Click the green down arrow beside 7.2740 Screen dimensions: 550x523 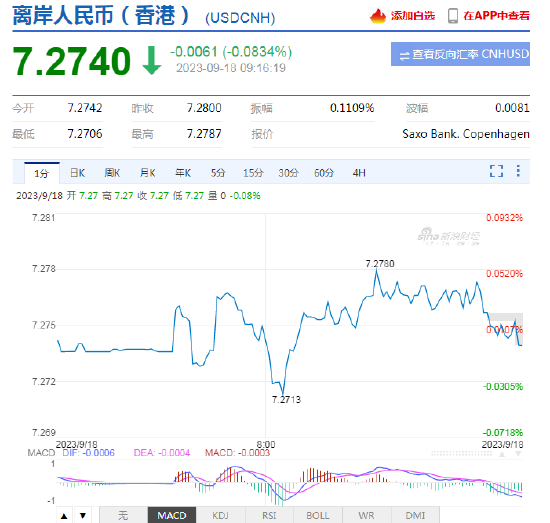pos(152,60)
